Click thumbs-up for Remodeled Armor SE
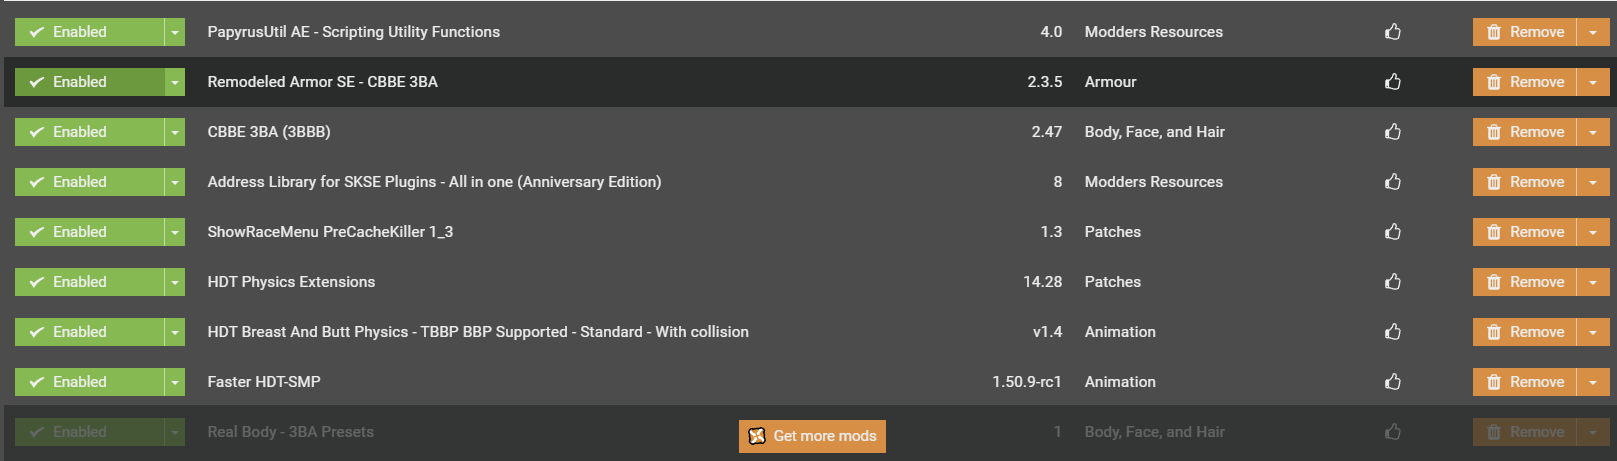This screenshot has height=461, width=1617. click(1393, 82)
